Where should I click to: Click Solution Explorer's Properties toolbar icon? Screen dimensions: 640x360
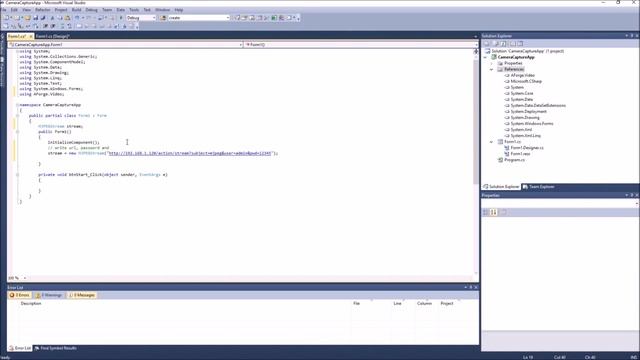click(486, 44)
